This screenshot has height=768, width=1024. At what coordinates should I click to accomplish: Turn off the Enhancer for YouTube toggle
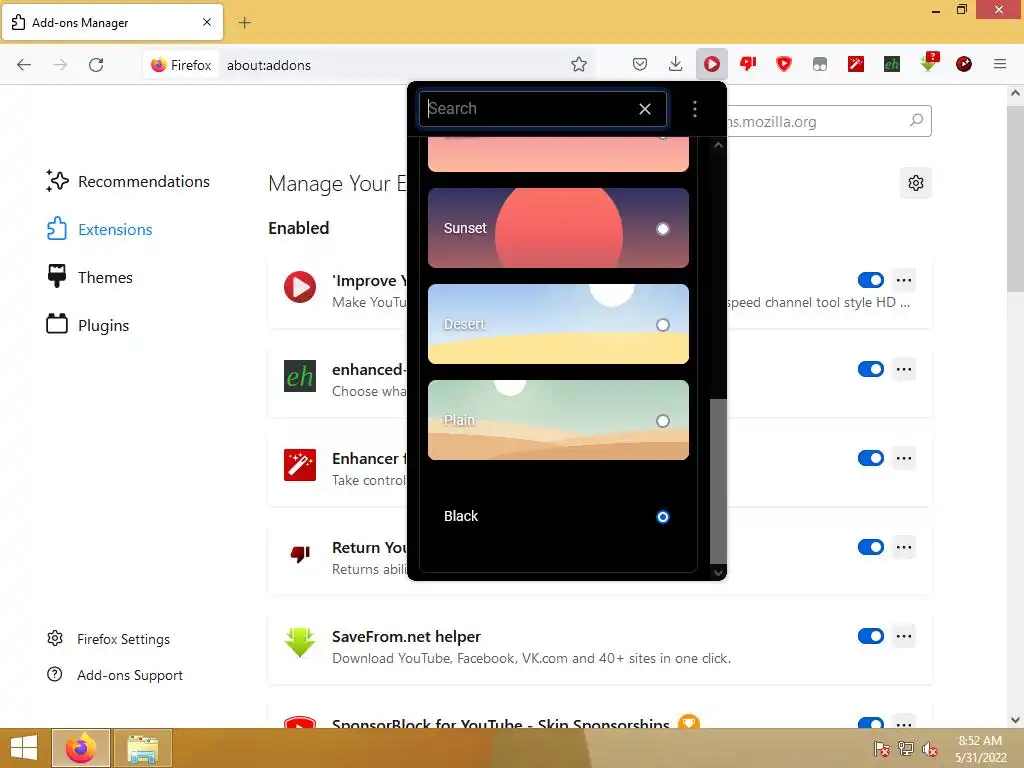(x=871, y=458)
